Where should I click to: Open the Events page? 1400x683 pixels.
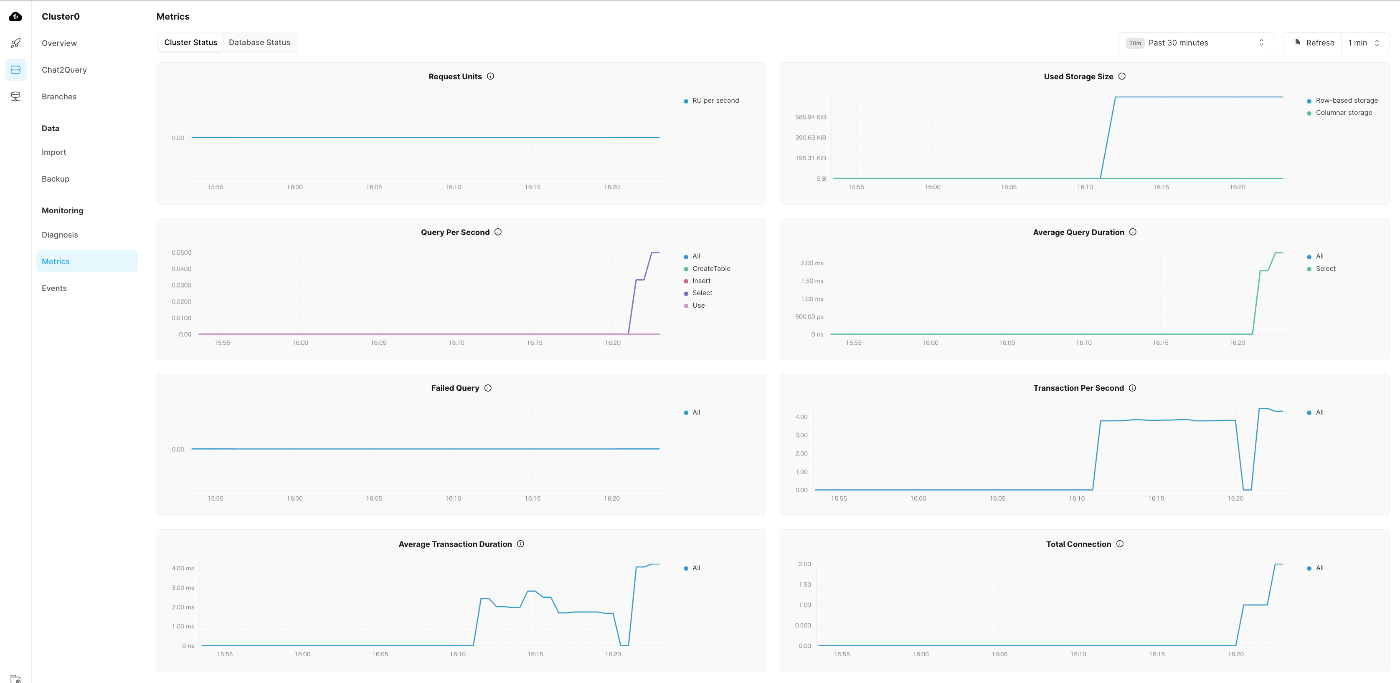(87, 288)
